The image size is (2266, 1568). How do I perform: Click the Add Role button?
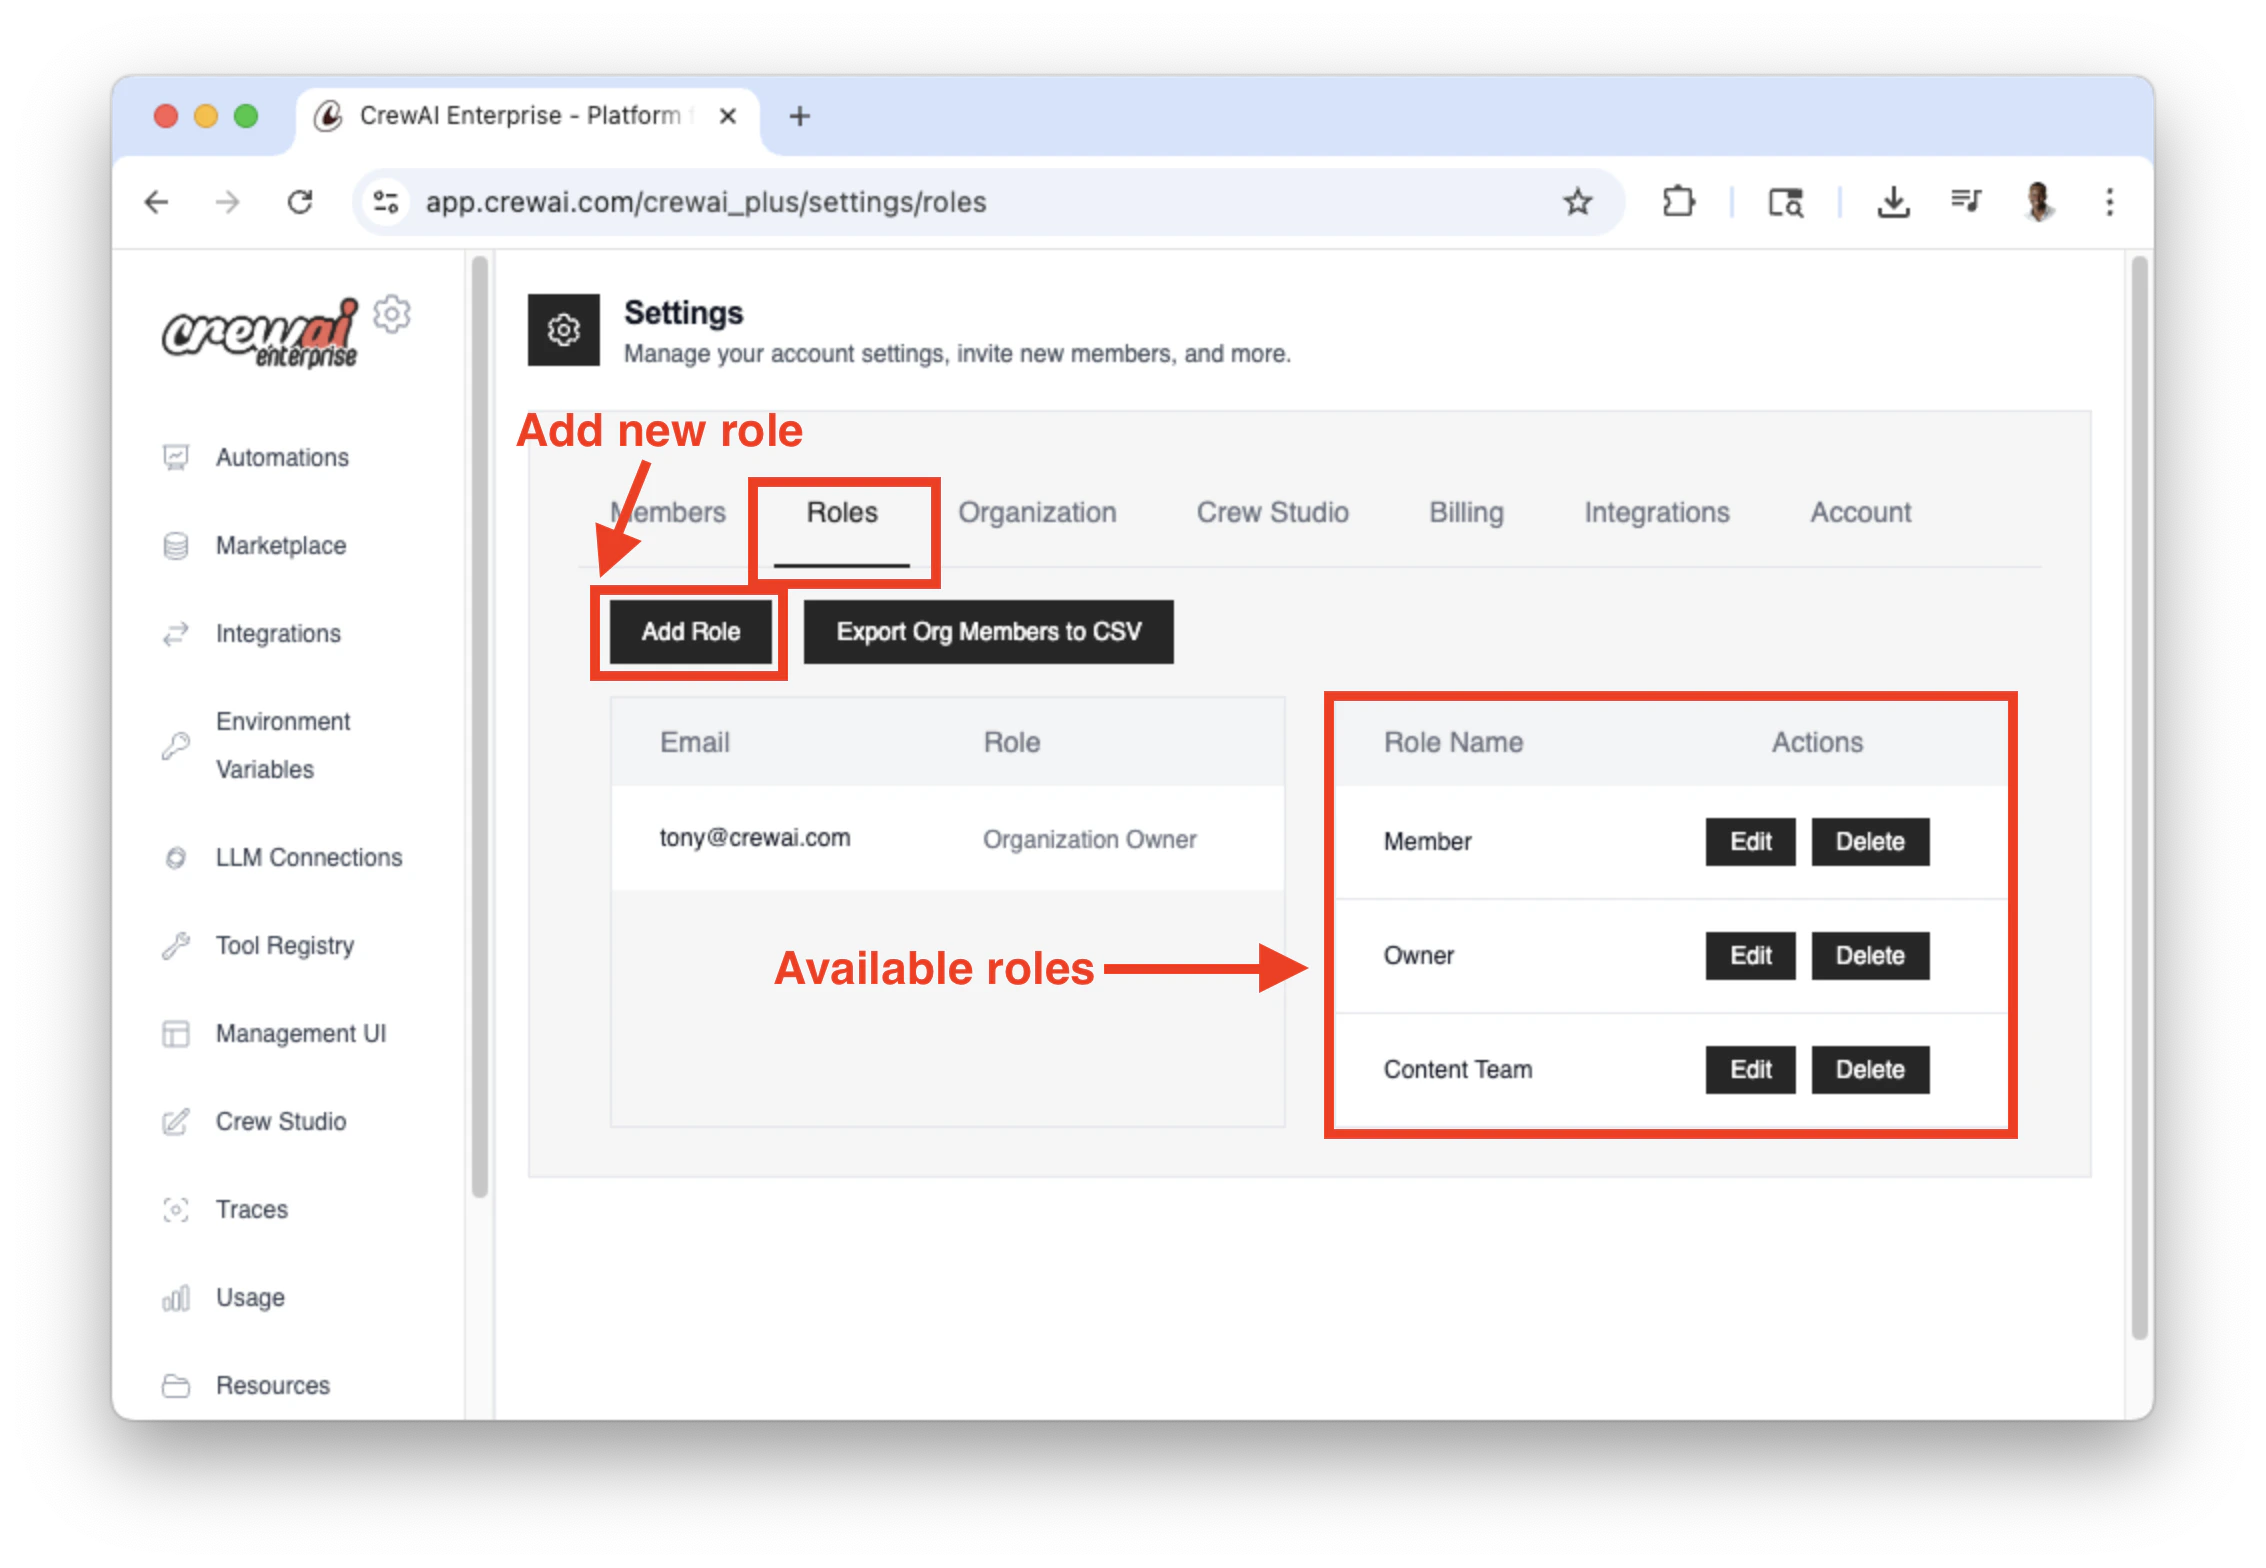click(690, 632)
